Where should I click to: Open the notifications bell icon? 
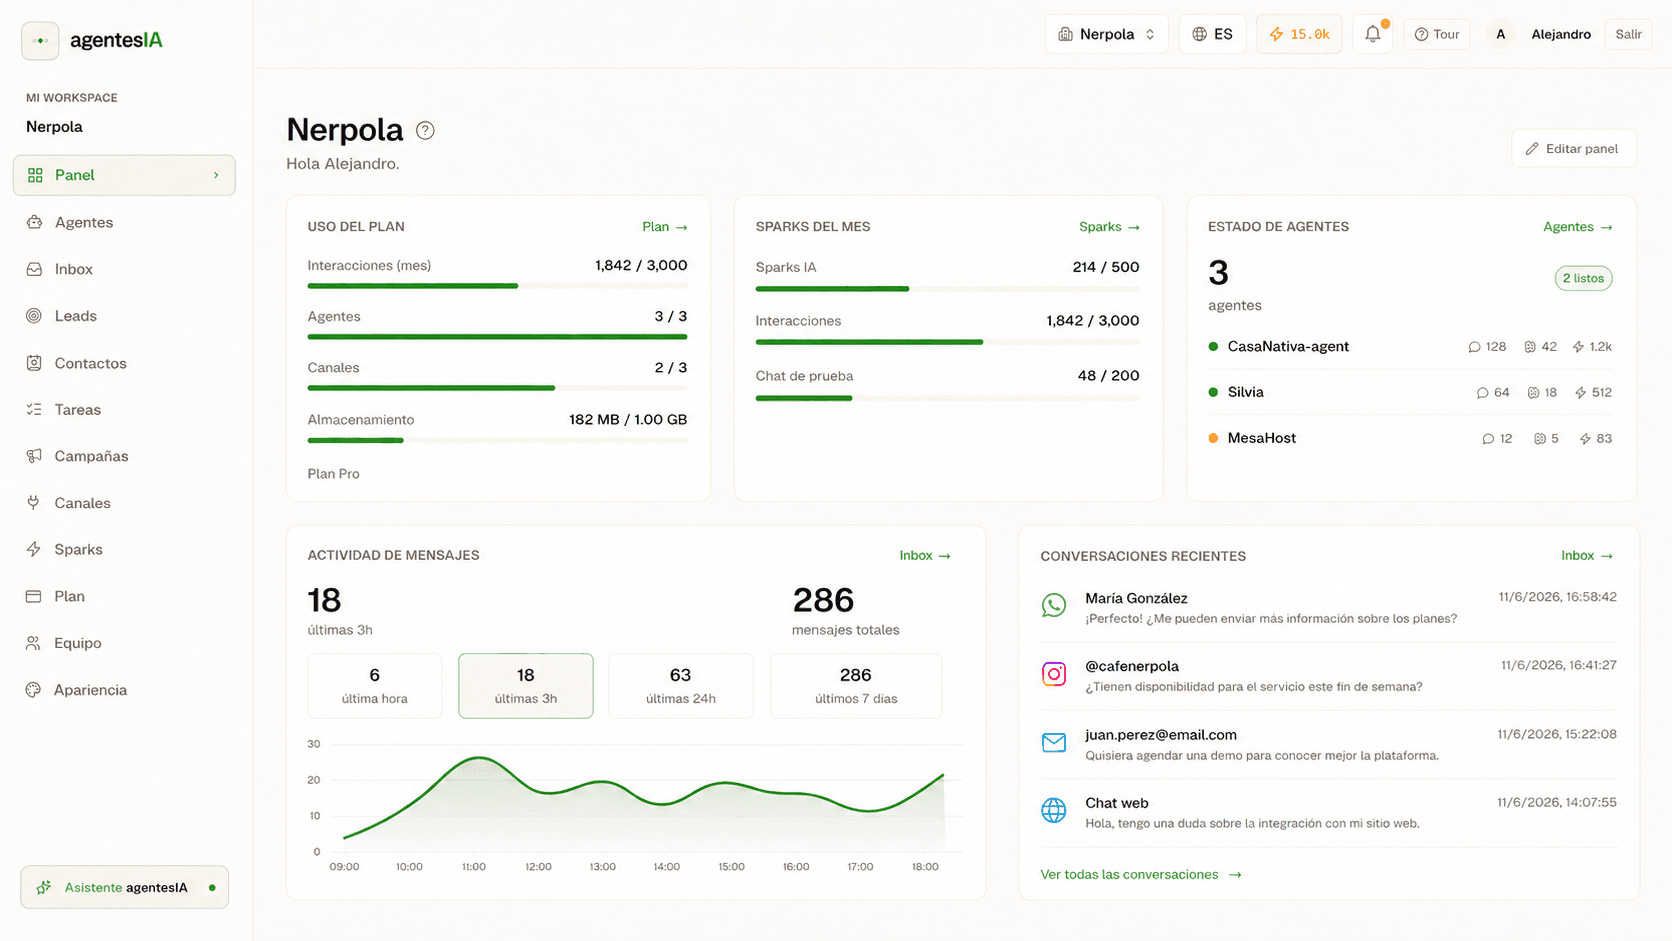pos(1373,34)
